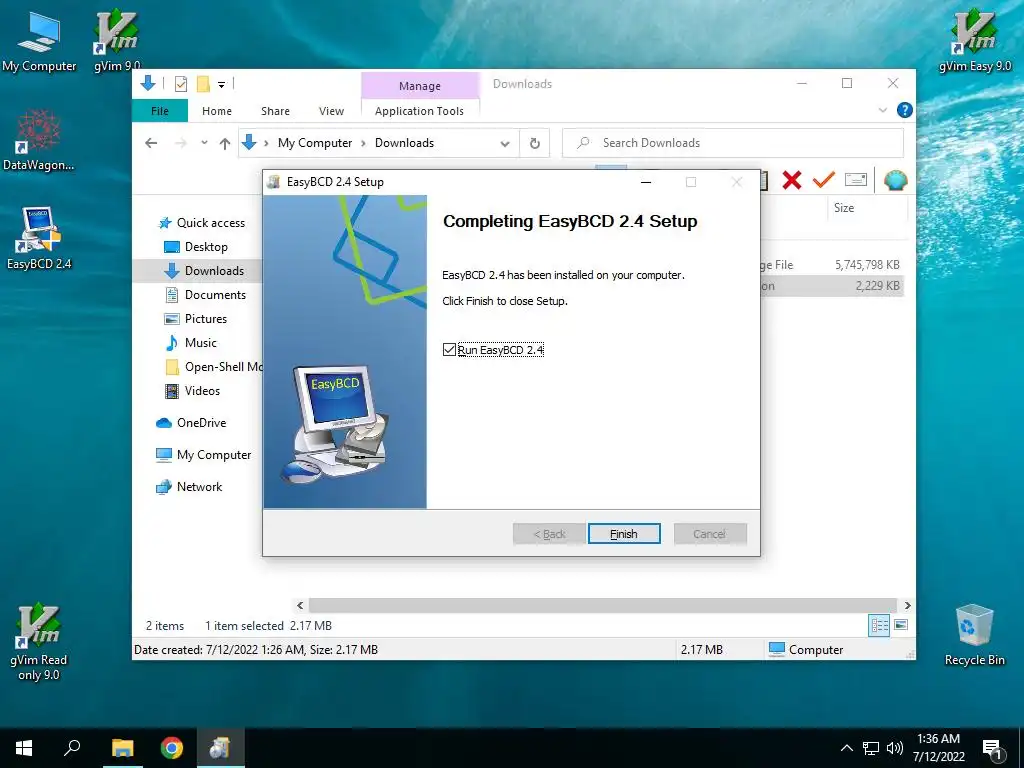
Task: Open the Recycle Bin
Action: (x=974, y=635)
